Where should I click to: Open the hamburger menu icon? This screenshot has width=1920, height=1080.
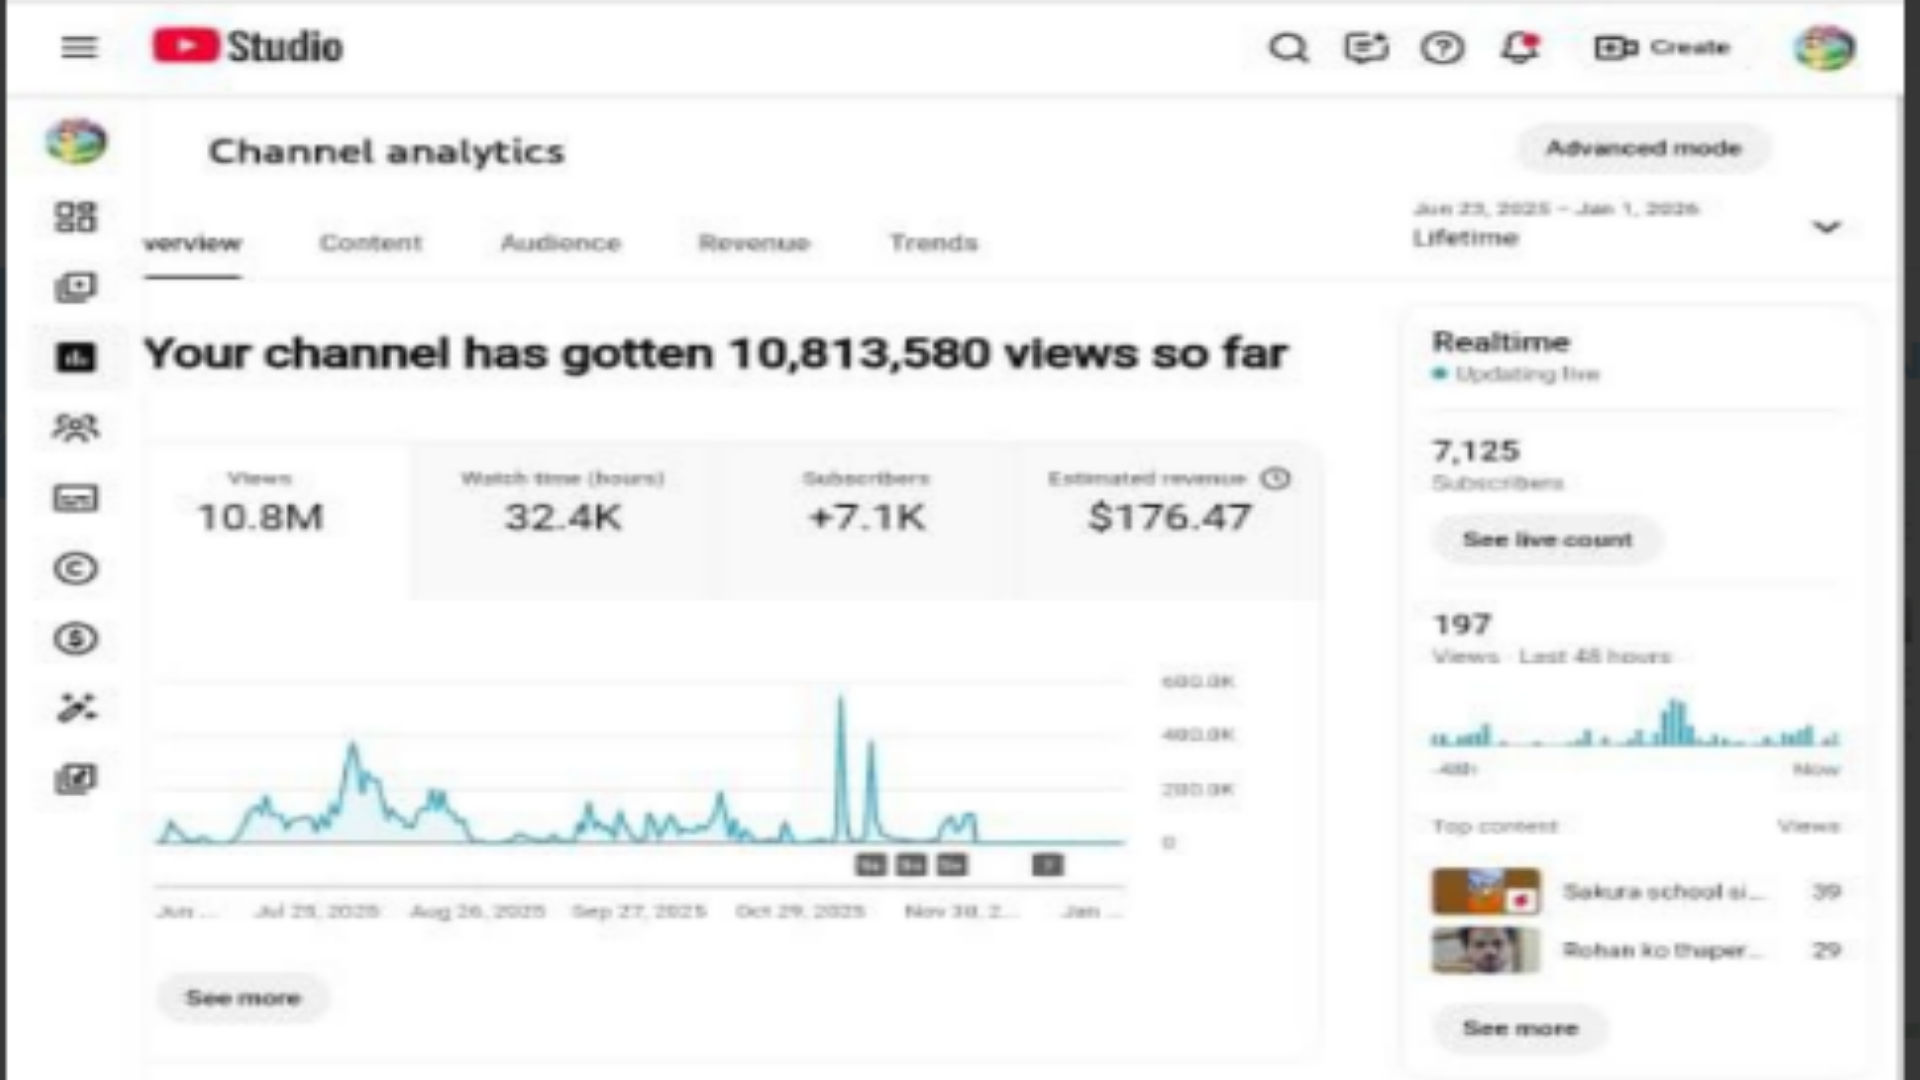click(x=79, y=47)
